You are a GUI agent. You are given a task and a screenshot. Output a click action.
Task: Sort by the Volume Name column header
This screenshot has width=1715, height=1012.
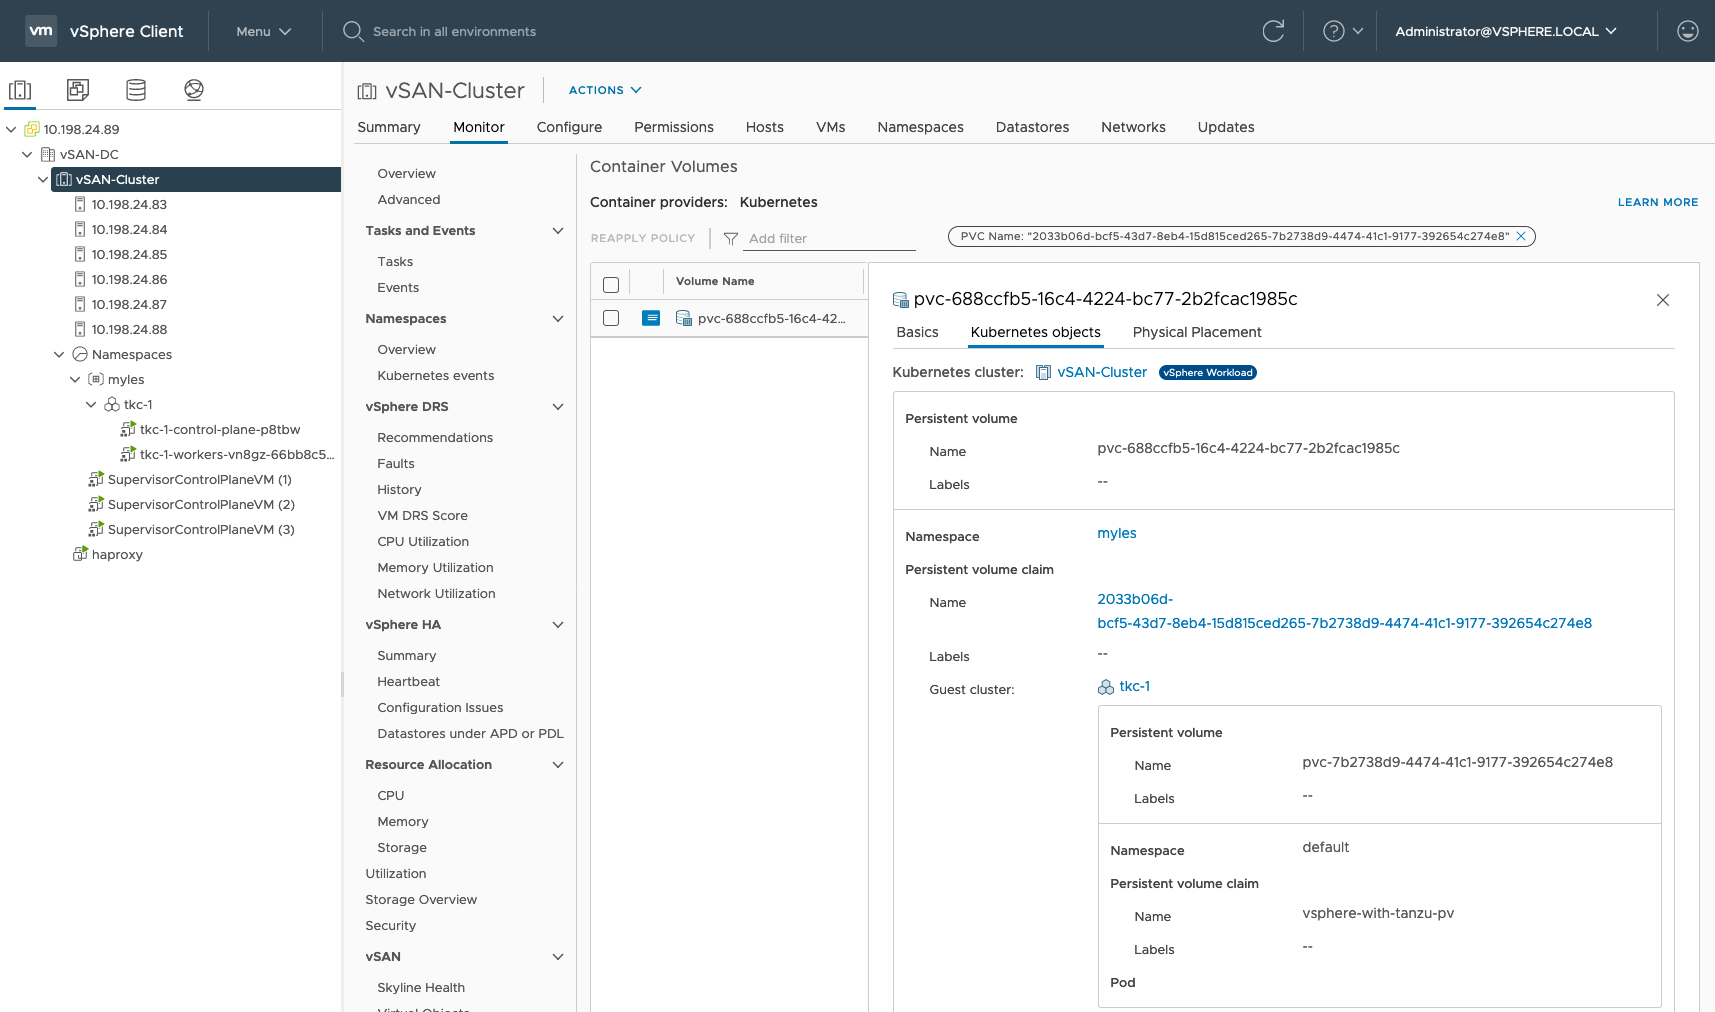(x=715, y=281)
